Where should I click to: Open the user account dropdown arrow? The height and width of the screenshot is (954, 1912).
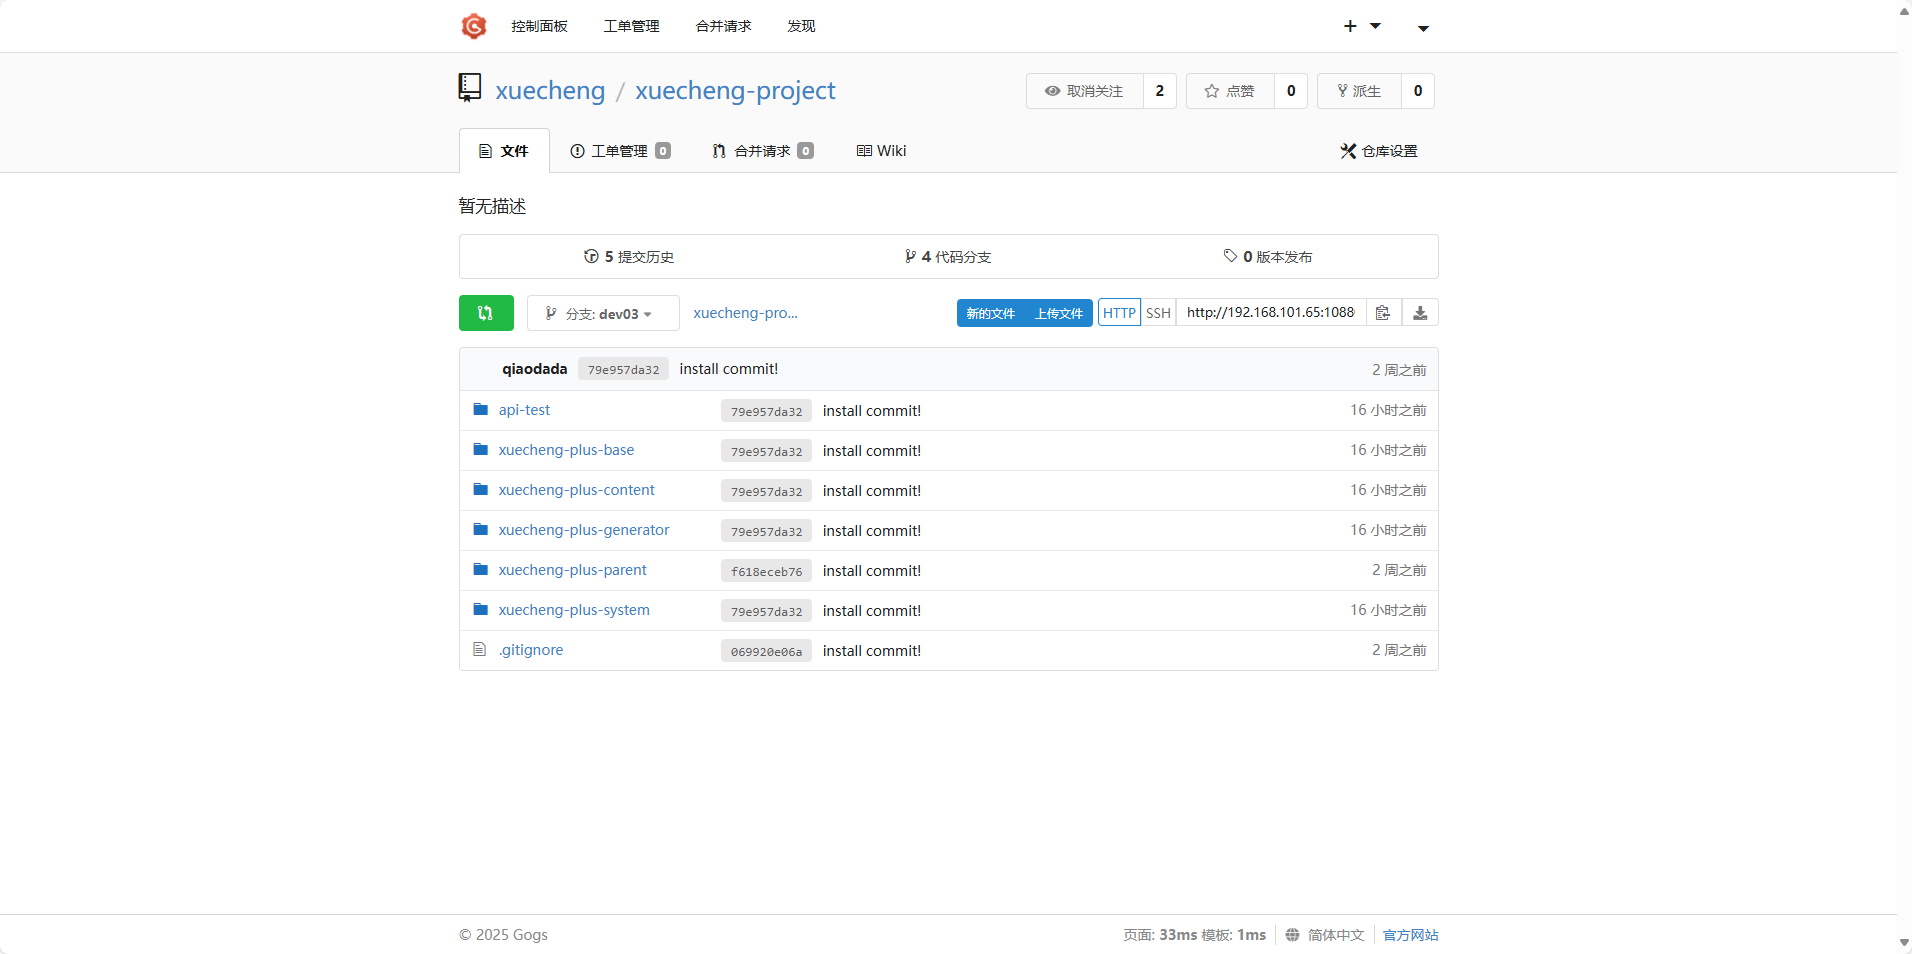pos(1423,28)
